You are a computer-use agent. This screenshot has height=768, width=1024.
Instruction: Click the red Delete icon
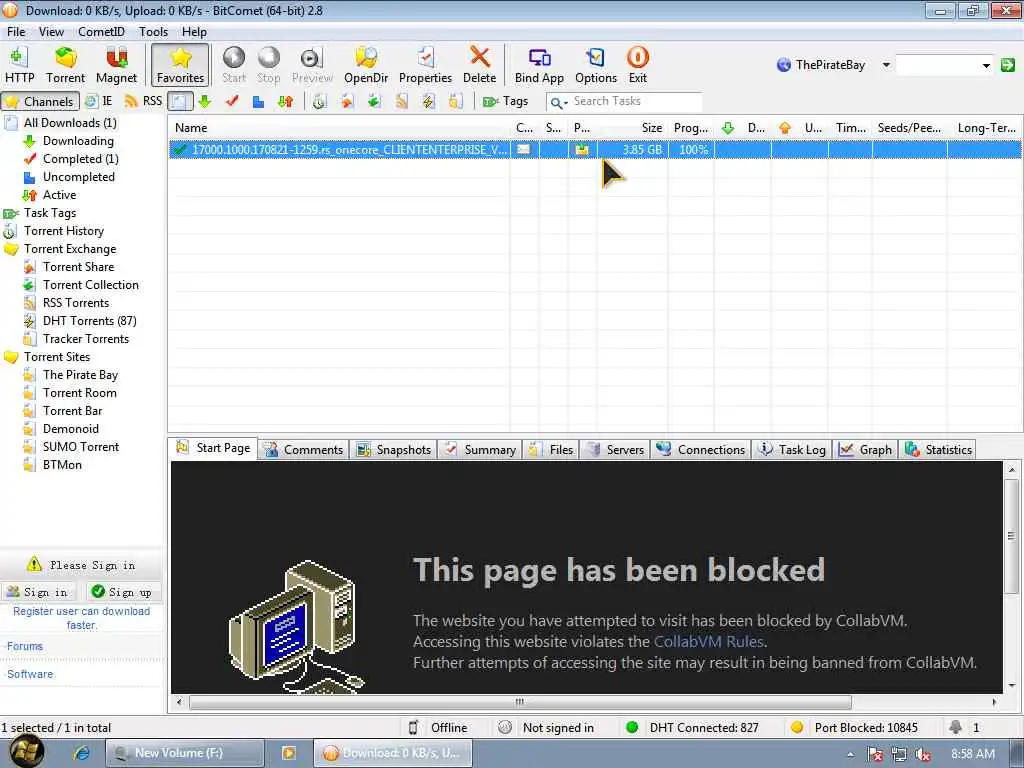coord(479,65)
